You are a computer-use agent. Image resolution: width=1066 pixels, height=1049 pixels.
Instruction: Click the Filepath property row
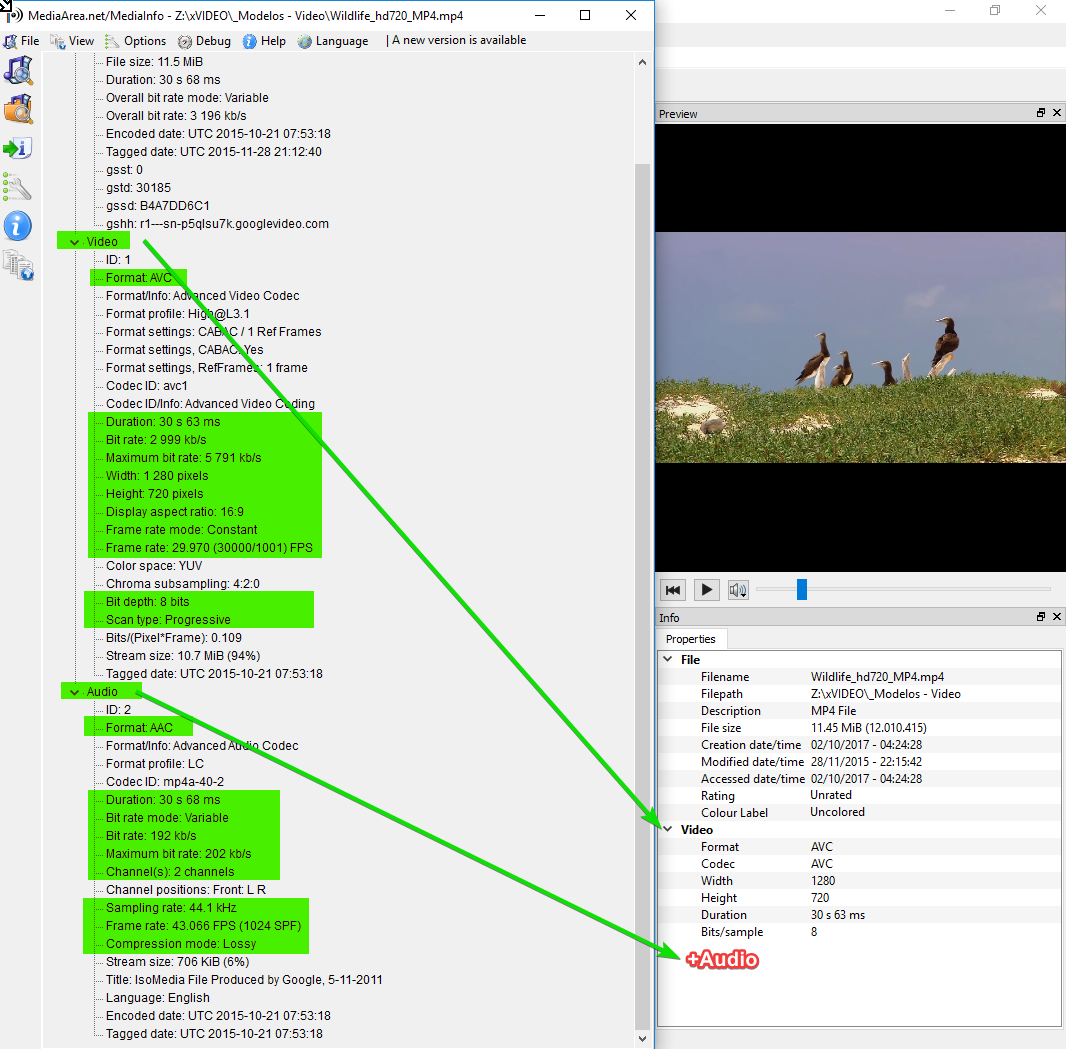pos(859,694)
